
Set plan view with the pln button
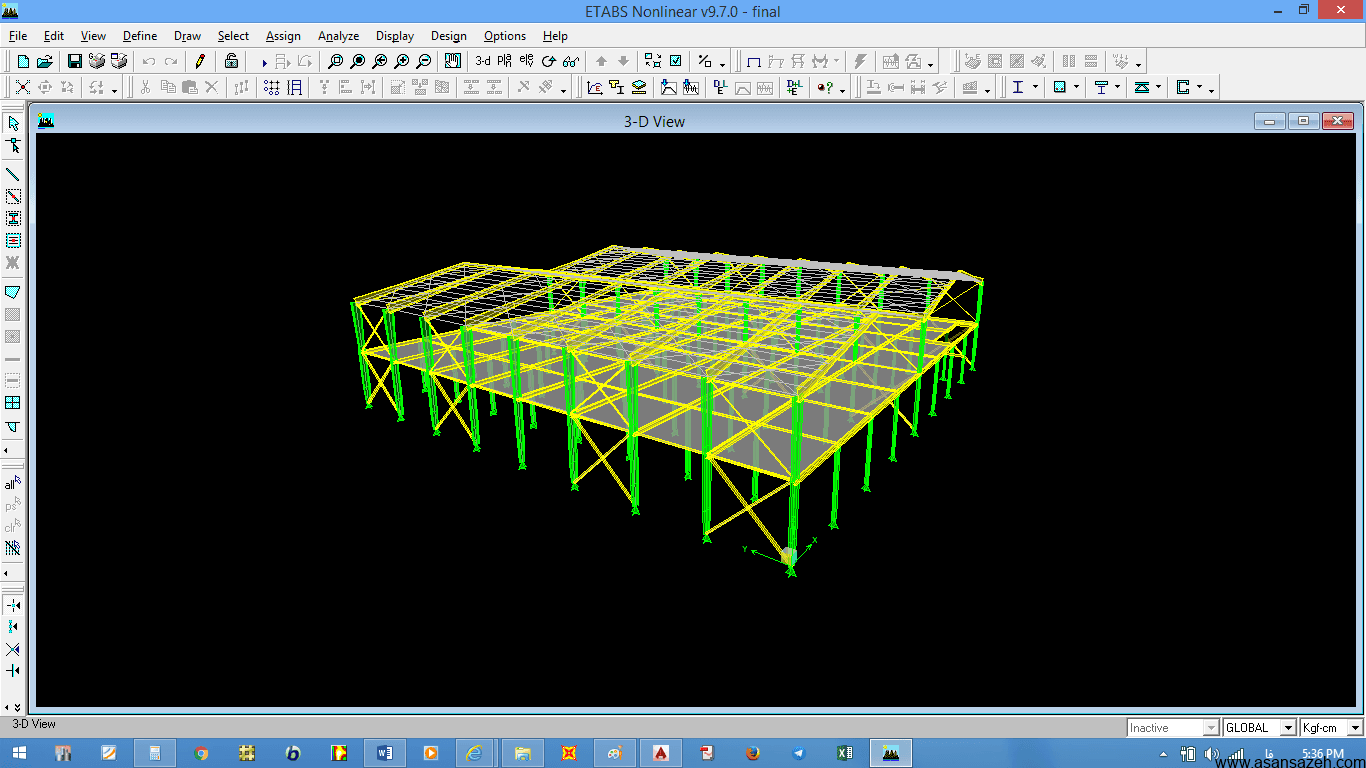[x=504, y=61]
